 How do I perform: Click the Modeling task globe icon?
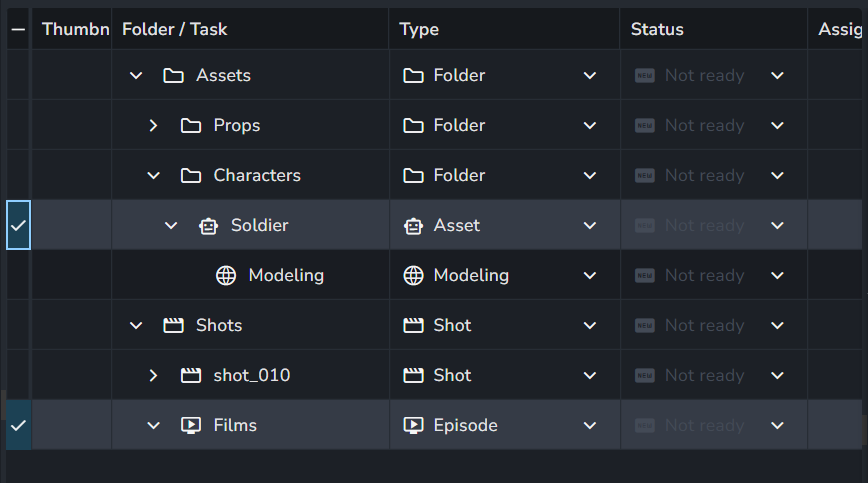(225, 275)
